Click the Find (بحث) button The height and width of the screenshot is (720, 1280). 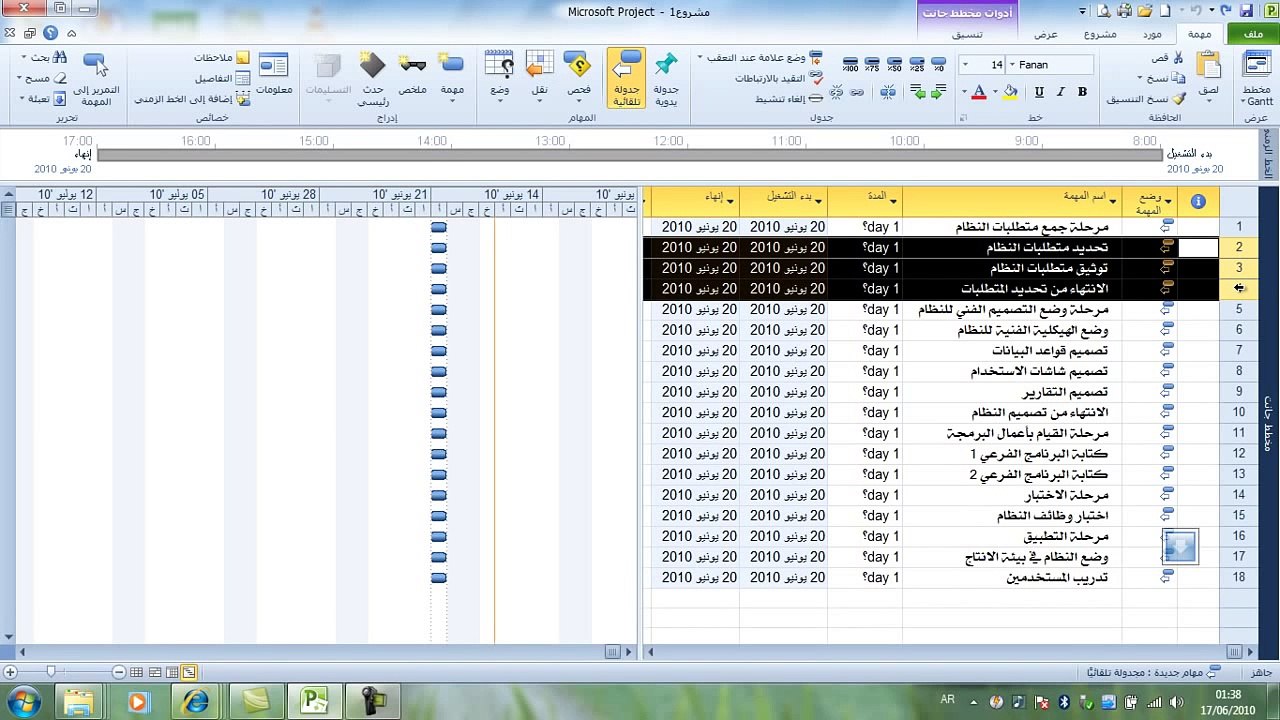pos(44,58)
